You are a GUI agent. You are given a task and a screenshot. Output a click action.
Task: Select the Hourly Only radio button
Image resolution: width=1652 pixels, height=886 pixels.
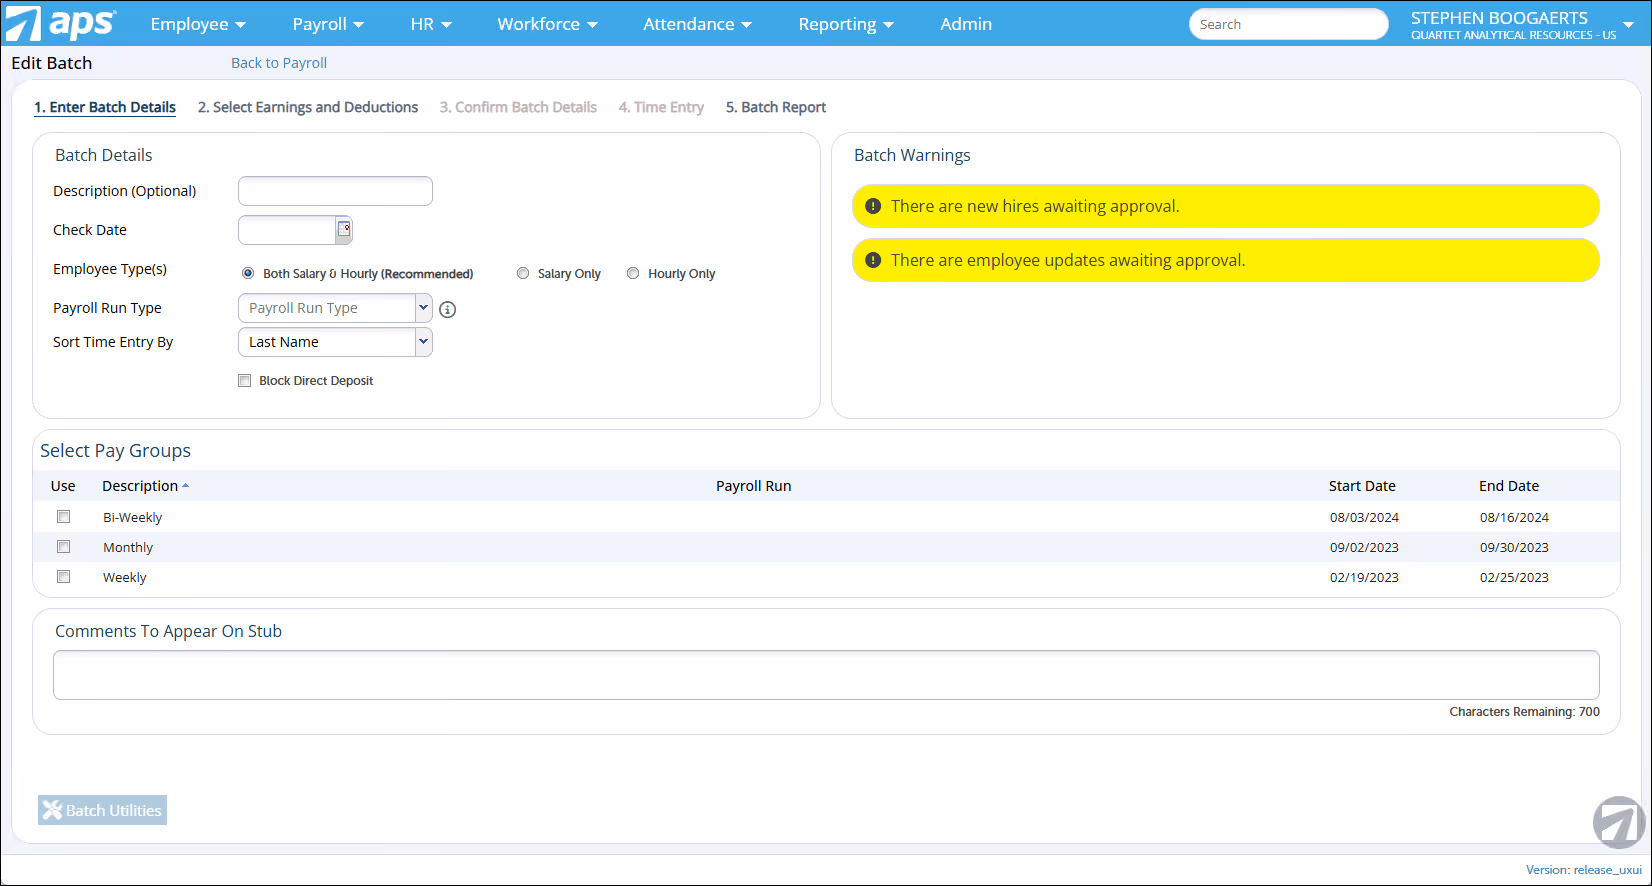(x=633, y=273)
